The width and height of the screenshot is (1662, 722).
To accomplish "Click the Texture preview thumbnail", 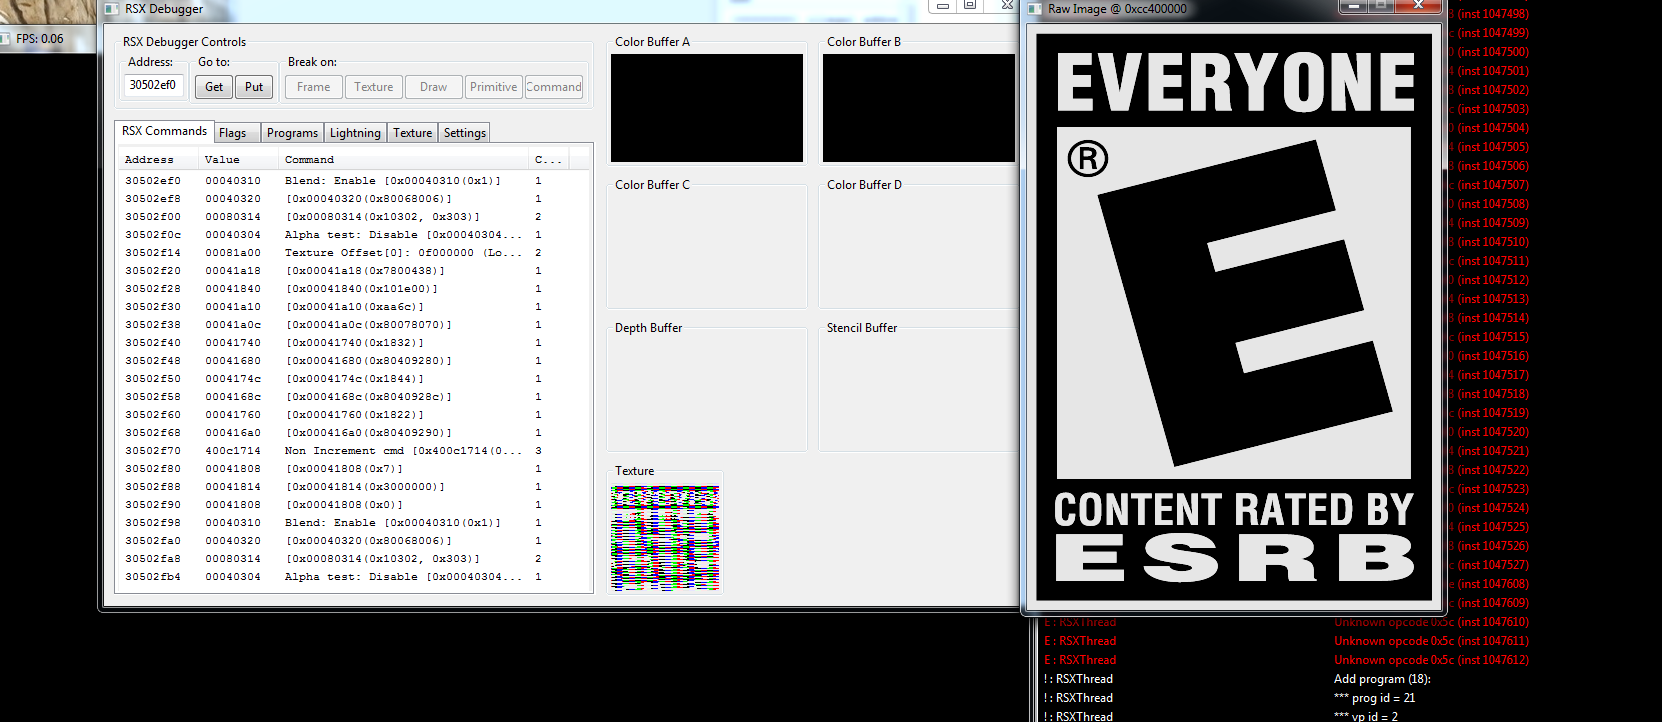I will point(665,537).
